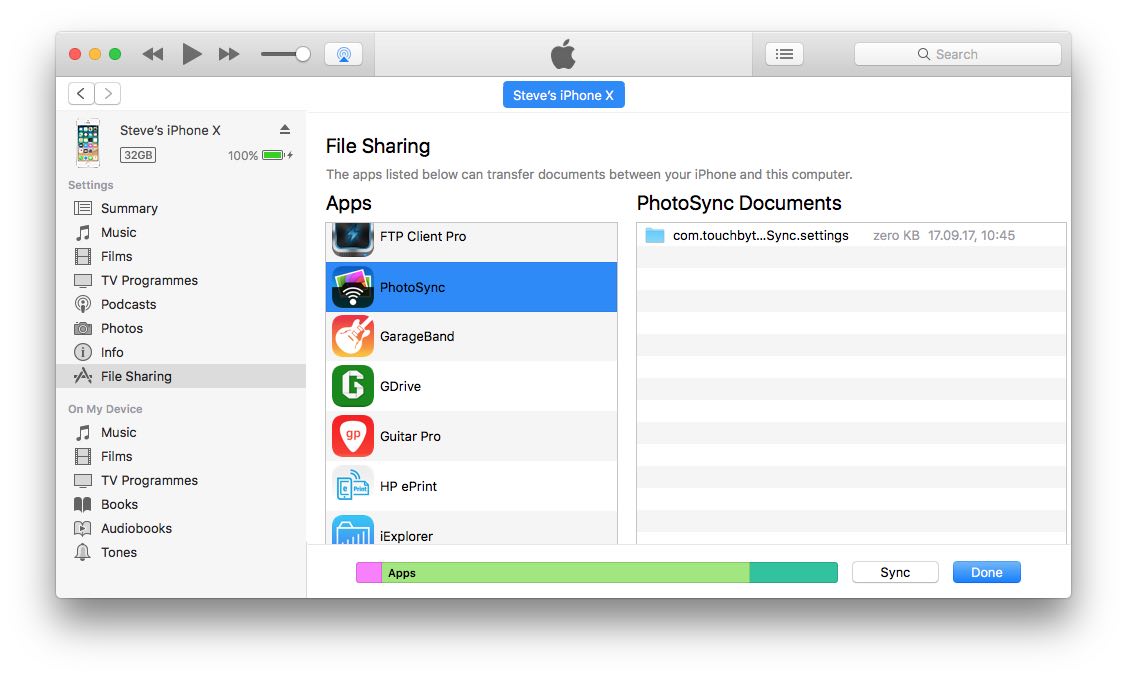Select Guitar Pro app
Screen dimensions: 1127x678
point(472,436)
